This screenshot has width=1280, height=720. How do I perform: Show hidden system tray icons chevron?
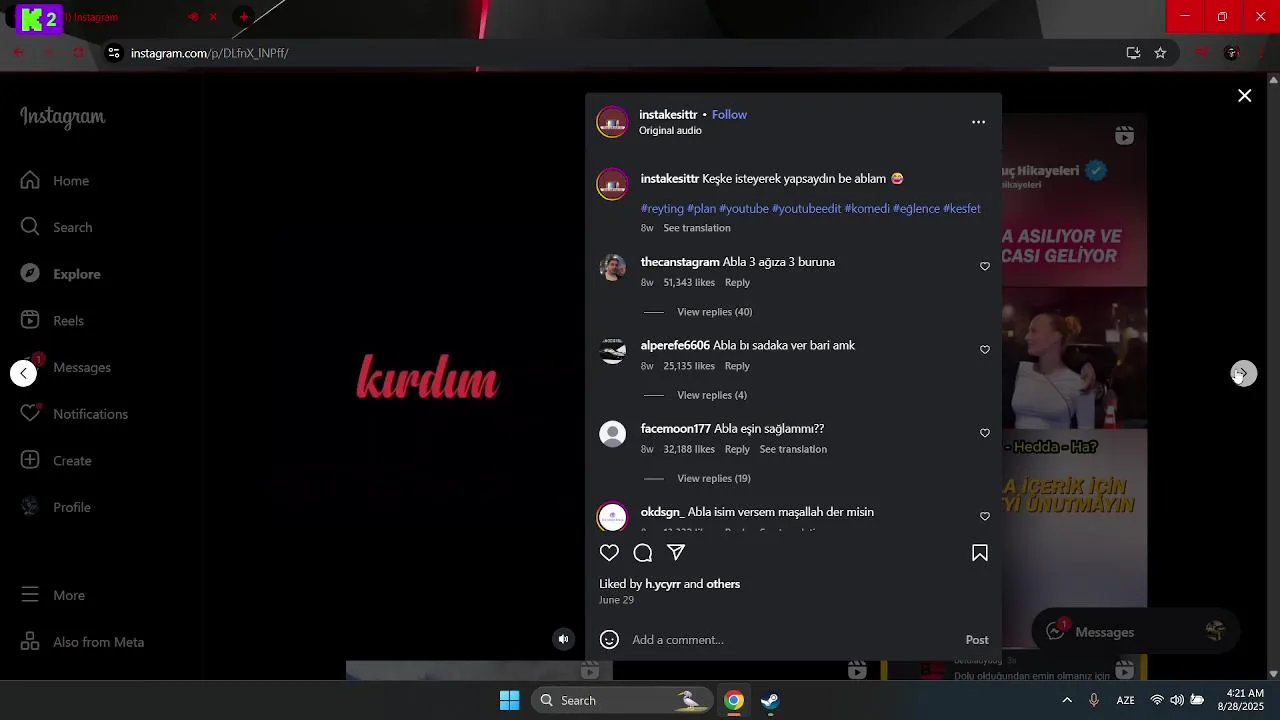1067,700
